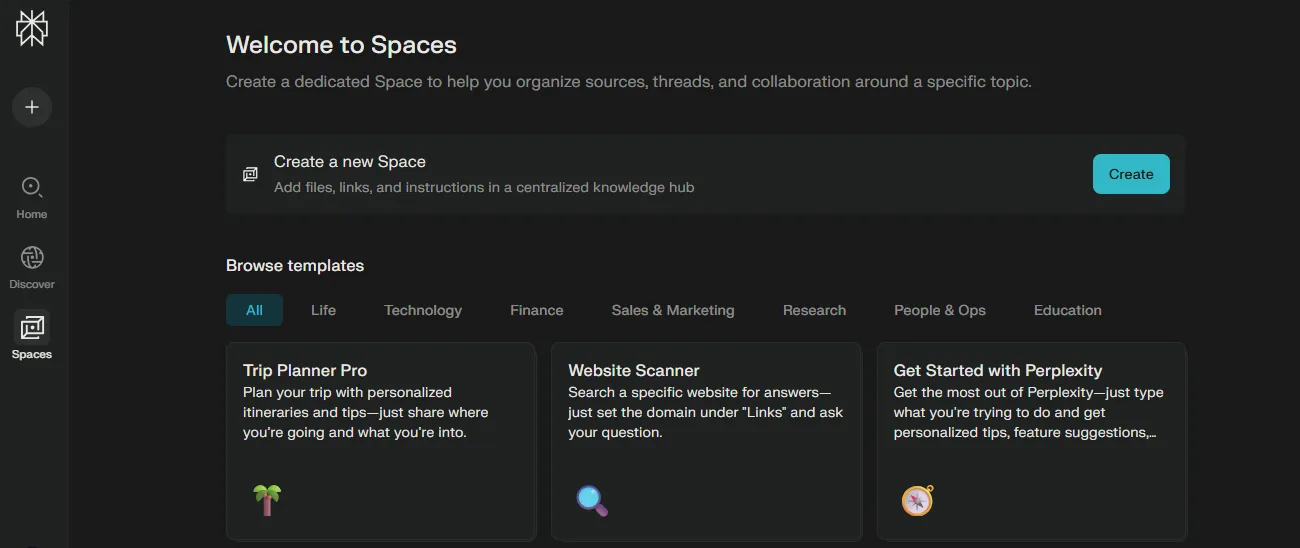The width and height of the screenshot is (1300, 548).
Task: Open the Home search icon
Action: [x=32, y=187]
